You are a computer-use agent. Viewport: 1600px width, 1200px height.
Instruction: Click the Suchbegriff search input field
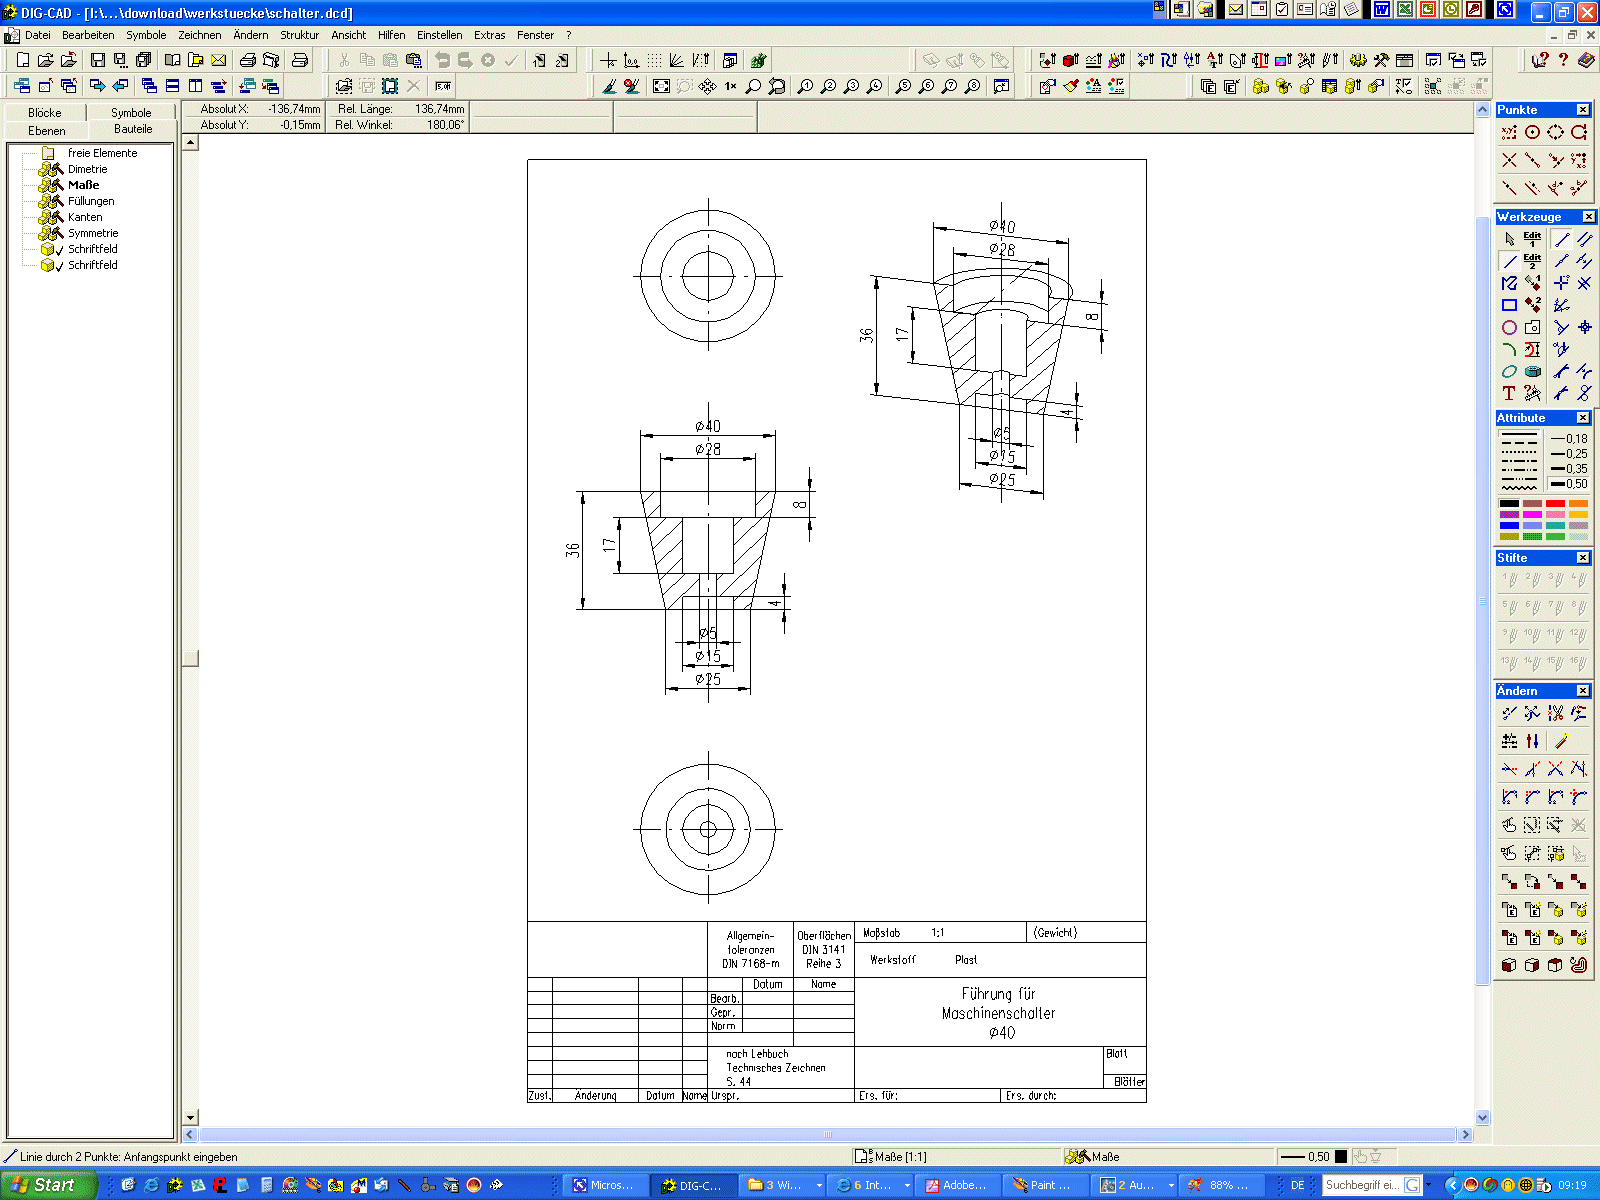(x=1362, y=1185)
